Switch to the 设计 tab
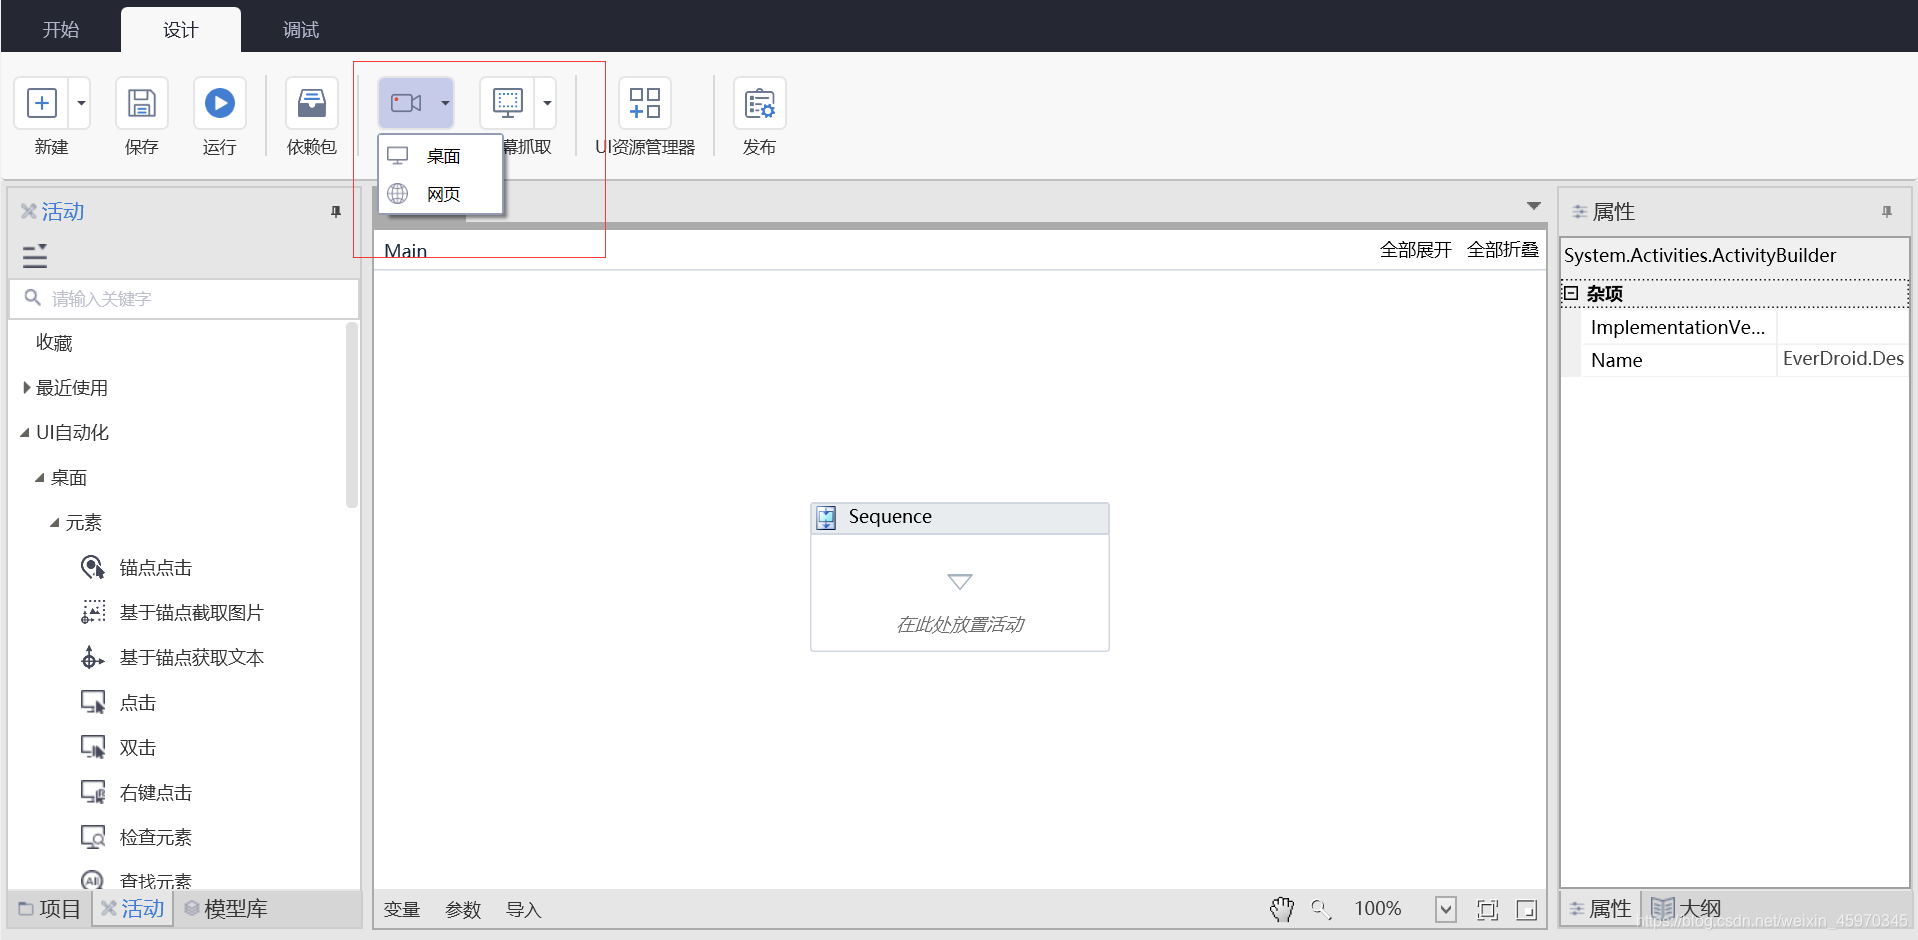Screen dimensions: 1918x940 pos(181,30)
